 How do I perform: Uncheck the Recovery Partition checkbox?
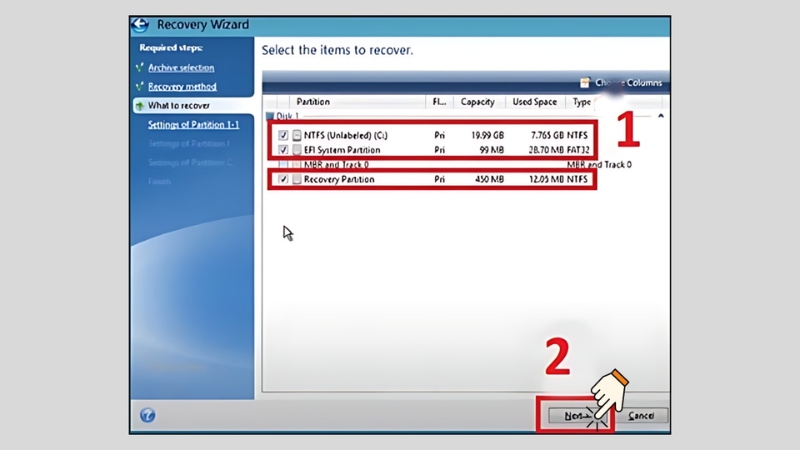[283, 180]
